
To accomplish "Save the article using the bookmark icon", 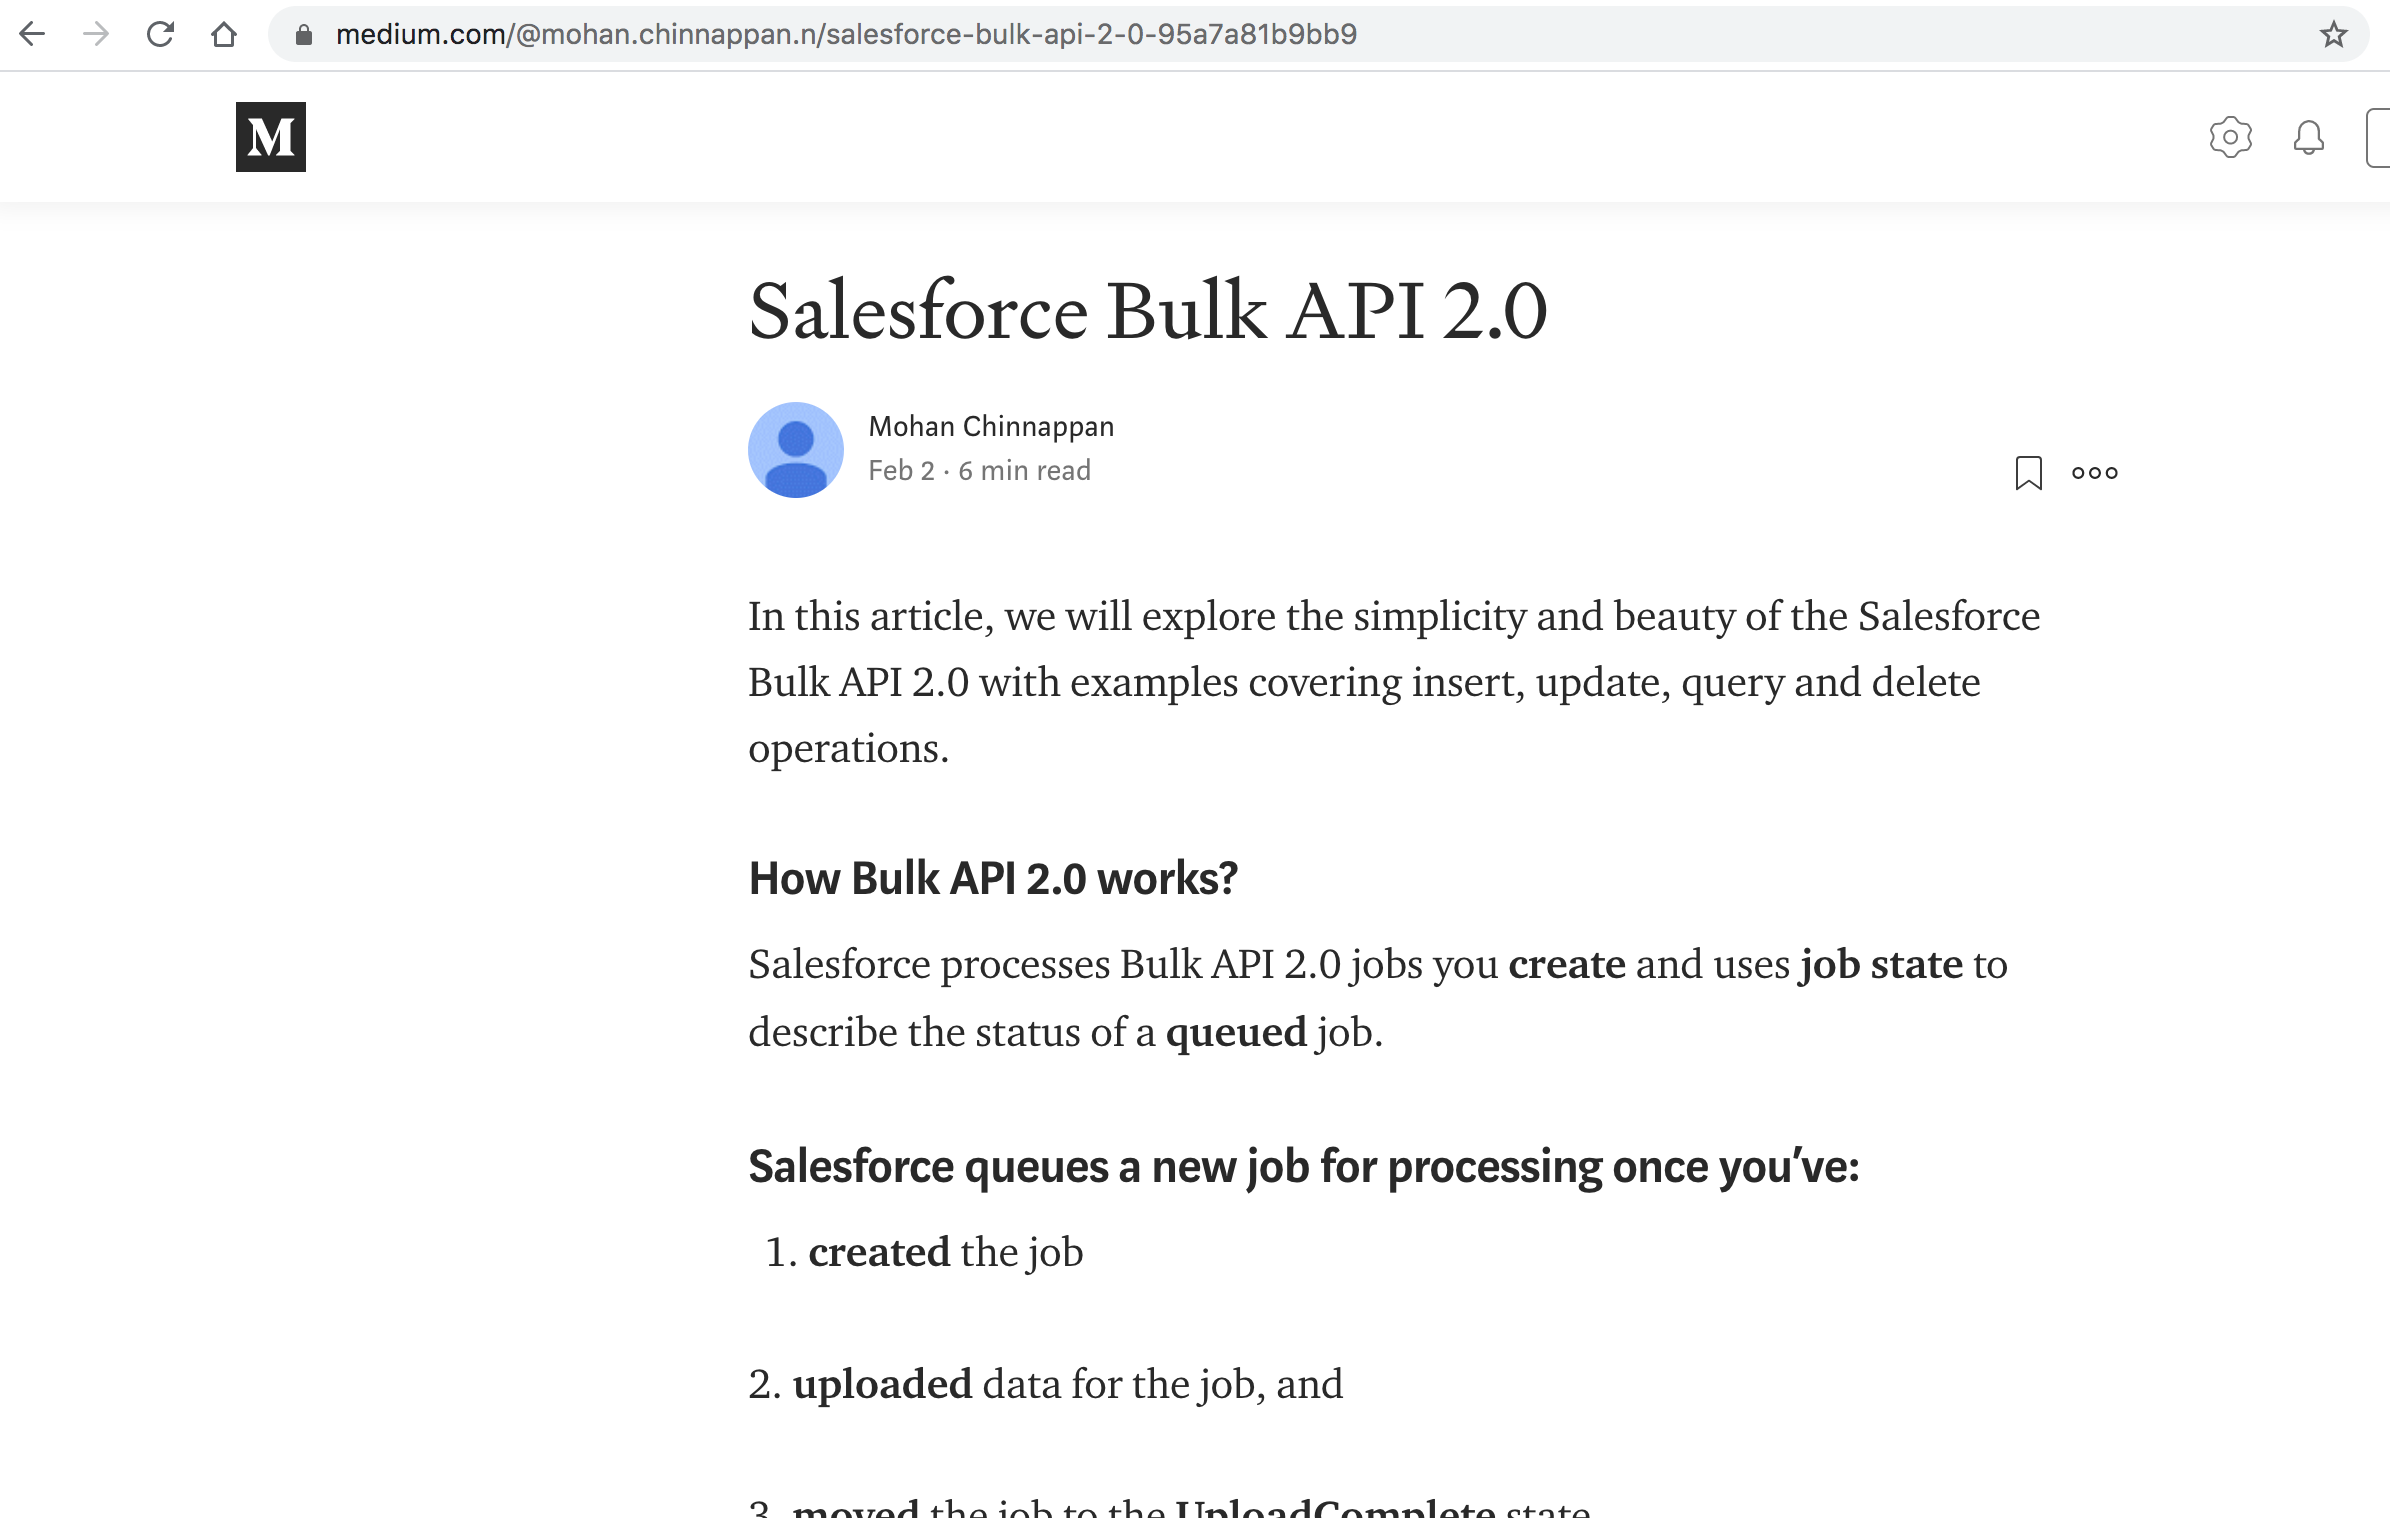I will tap(2028, 472).
